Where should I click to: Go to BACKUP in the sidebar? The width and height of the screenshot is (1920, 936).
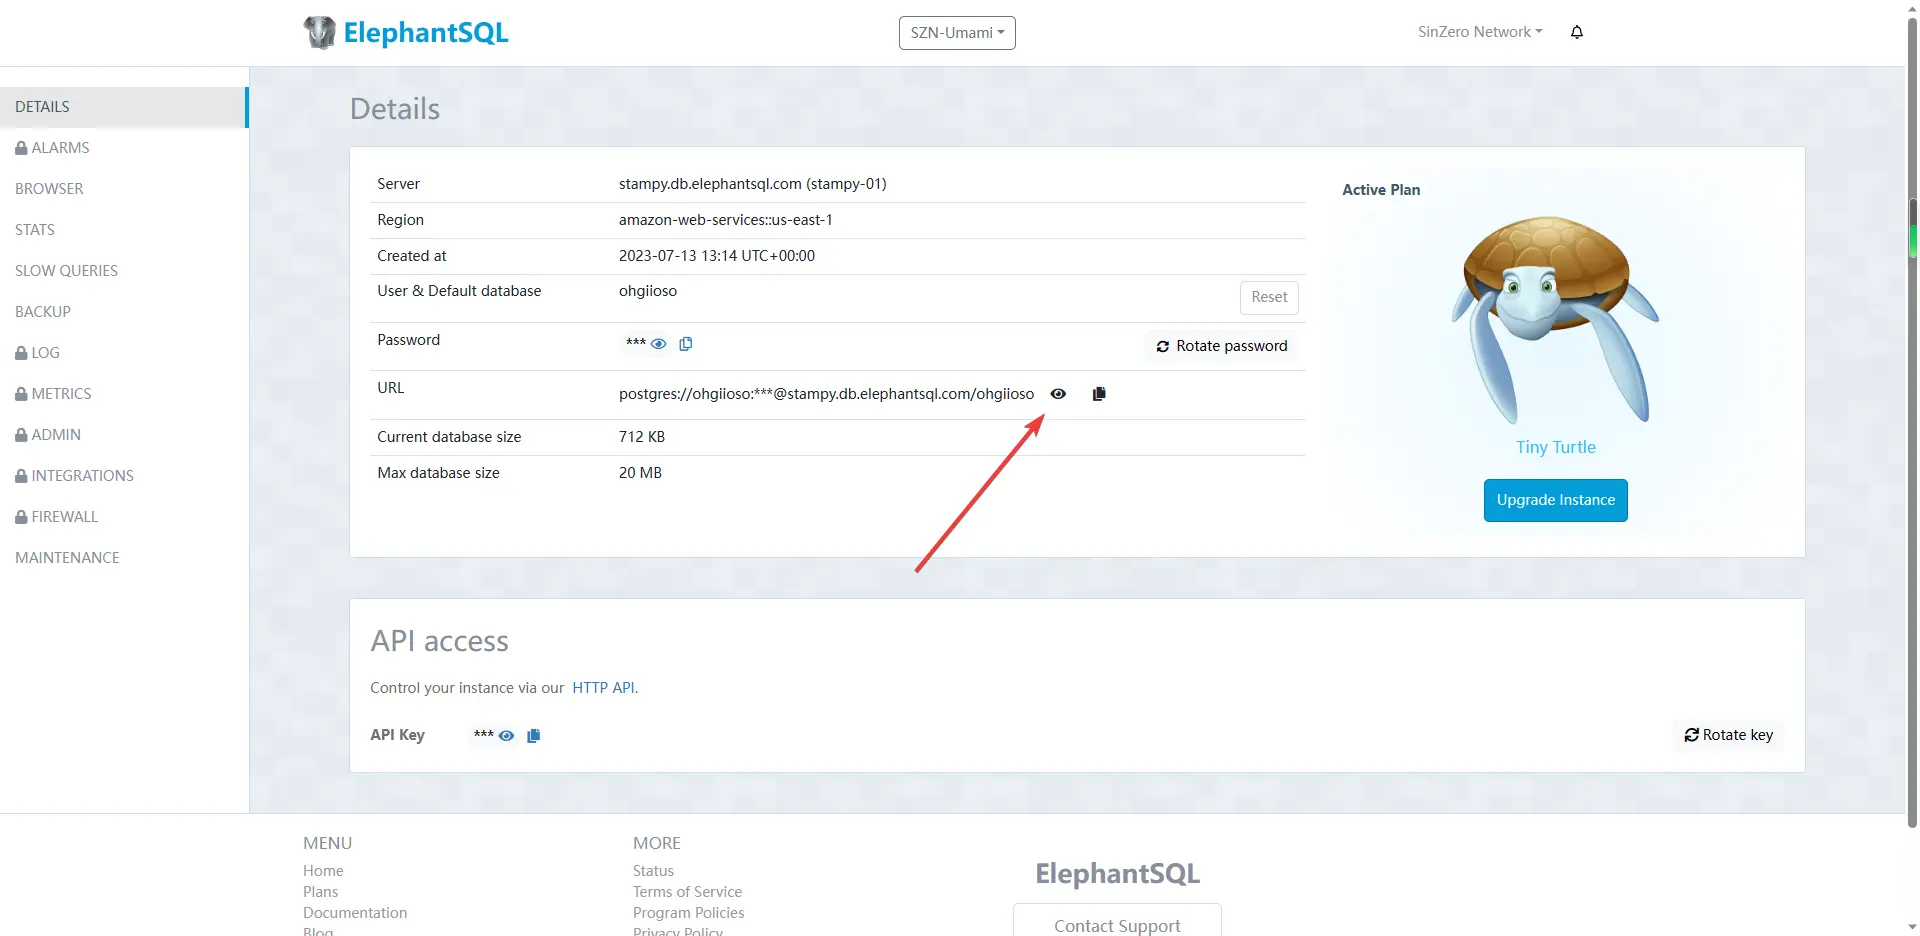click(123, 312)
